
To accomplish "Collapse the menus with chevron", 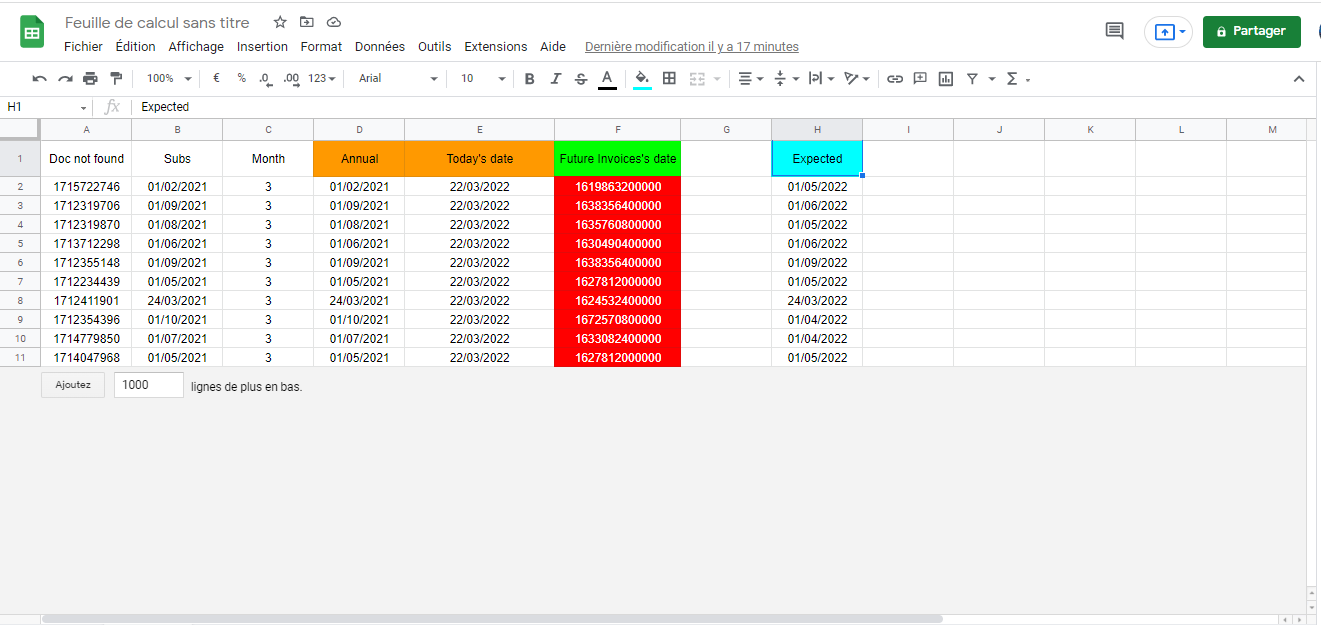I will coord(1299,78).
